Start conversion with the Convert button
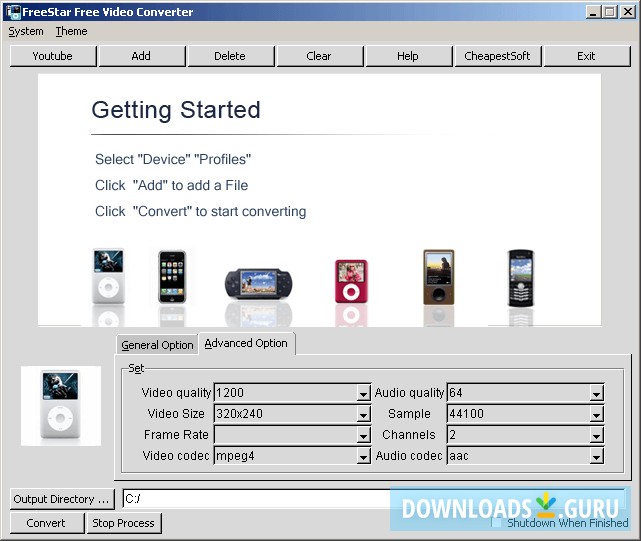Viewport: 641px width, 541px height. (x=46, y=523)
